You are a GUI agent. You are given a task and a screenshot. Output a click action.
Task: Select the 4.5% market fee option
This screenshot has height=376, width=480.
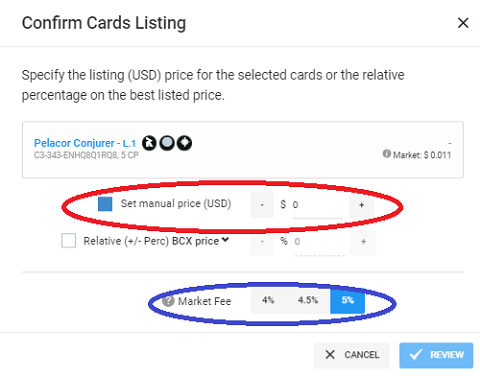308,300
